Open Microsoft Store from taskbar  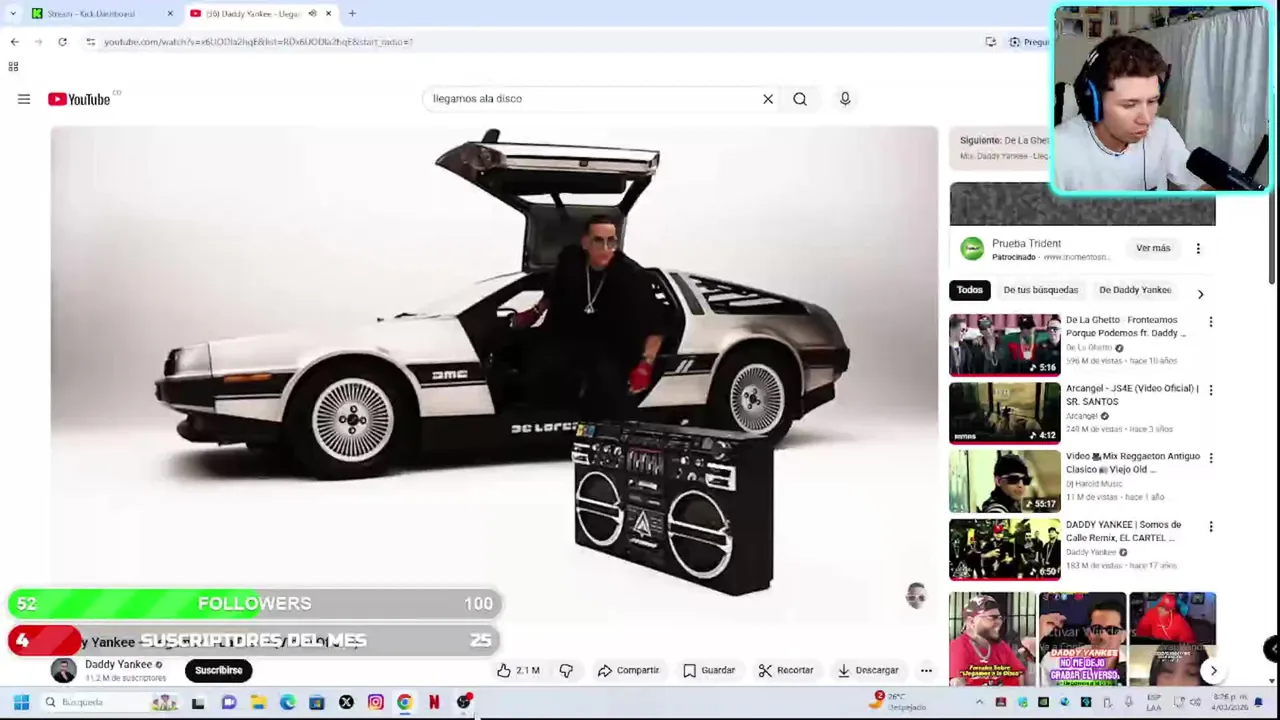pyautogui.click(x=317, y=703)
